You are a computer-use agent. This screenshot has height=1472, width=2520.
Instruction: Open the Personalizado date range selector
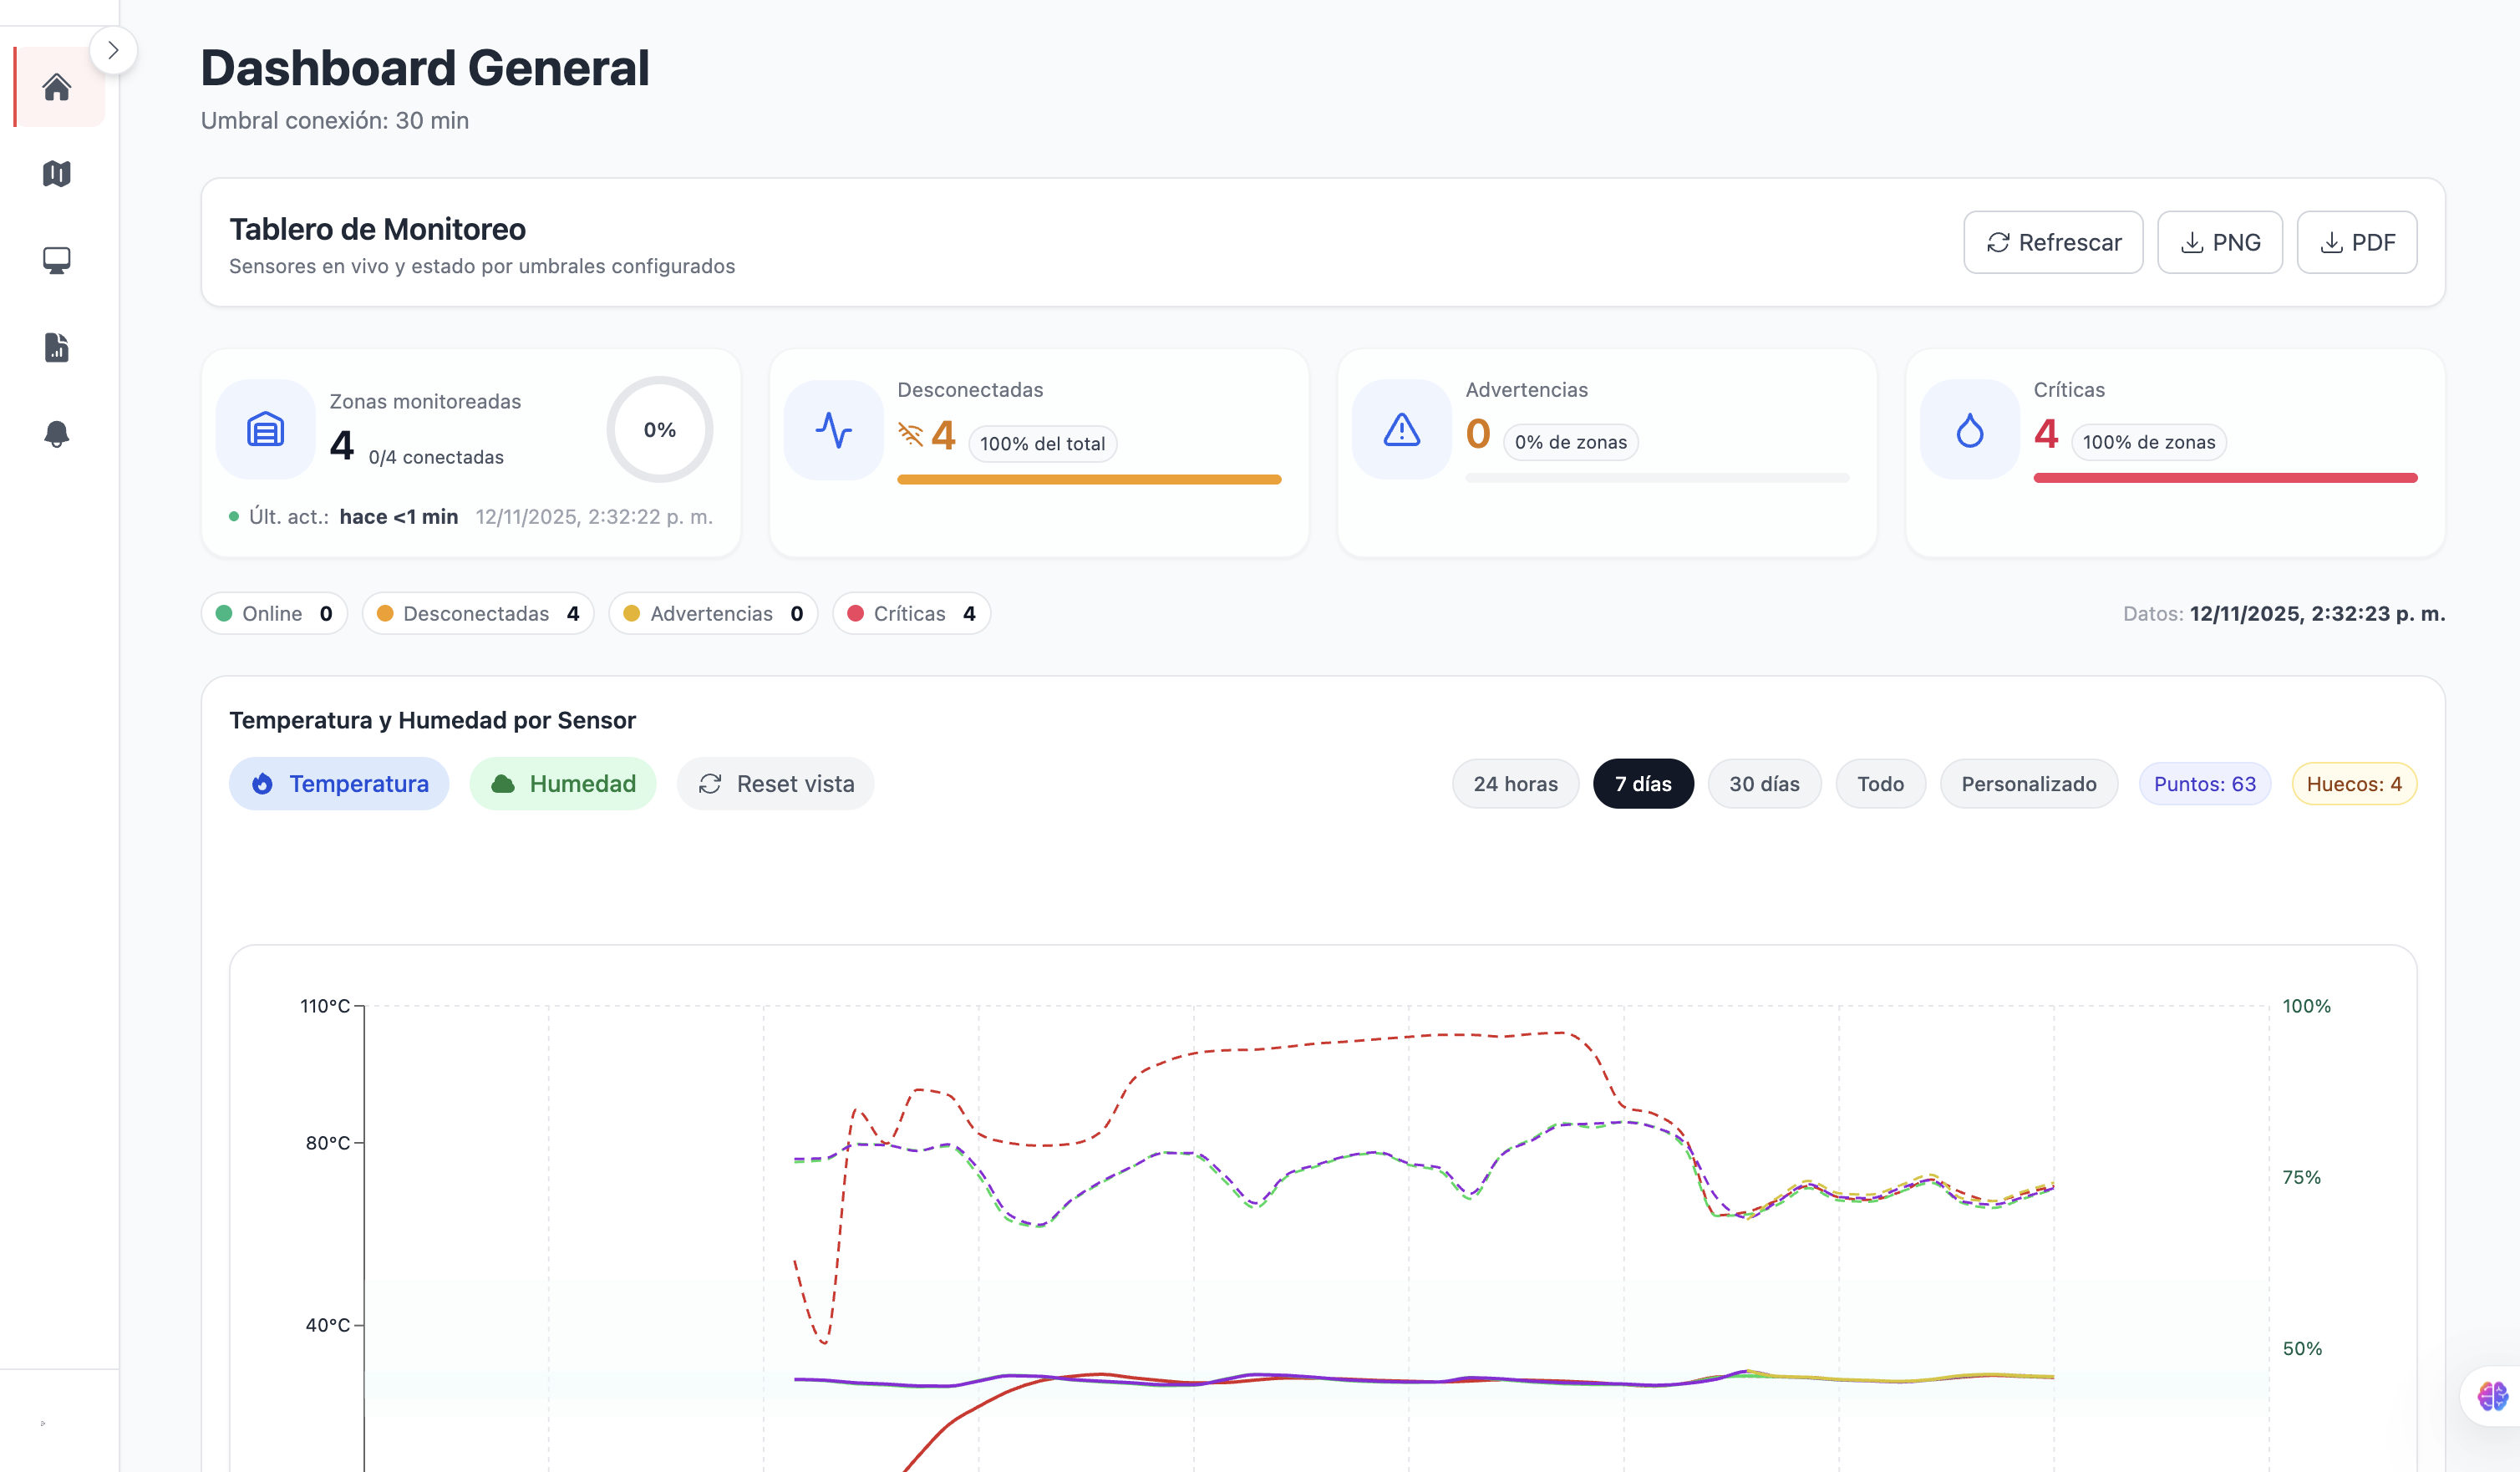coord(2029,784)
